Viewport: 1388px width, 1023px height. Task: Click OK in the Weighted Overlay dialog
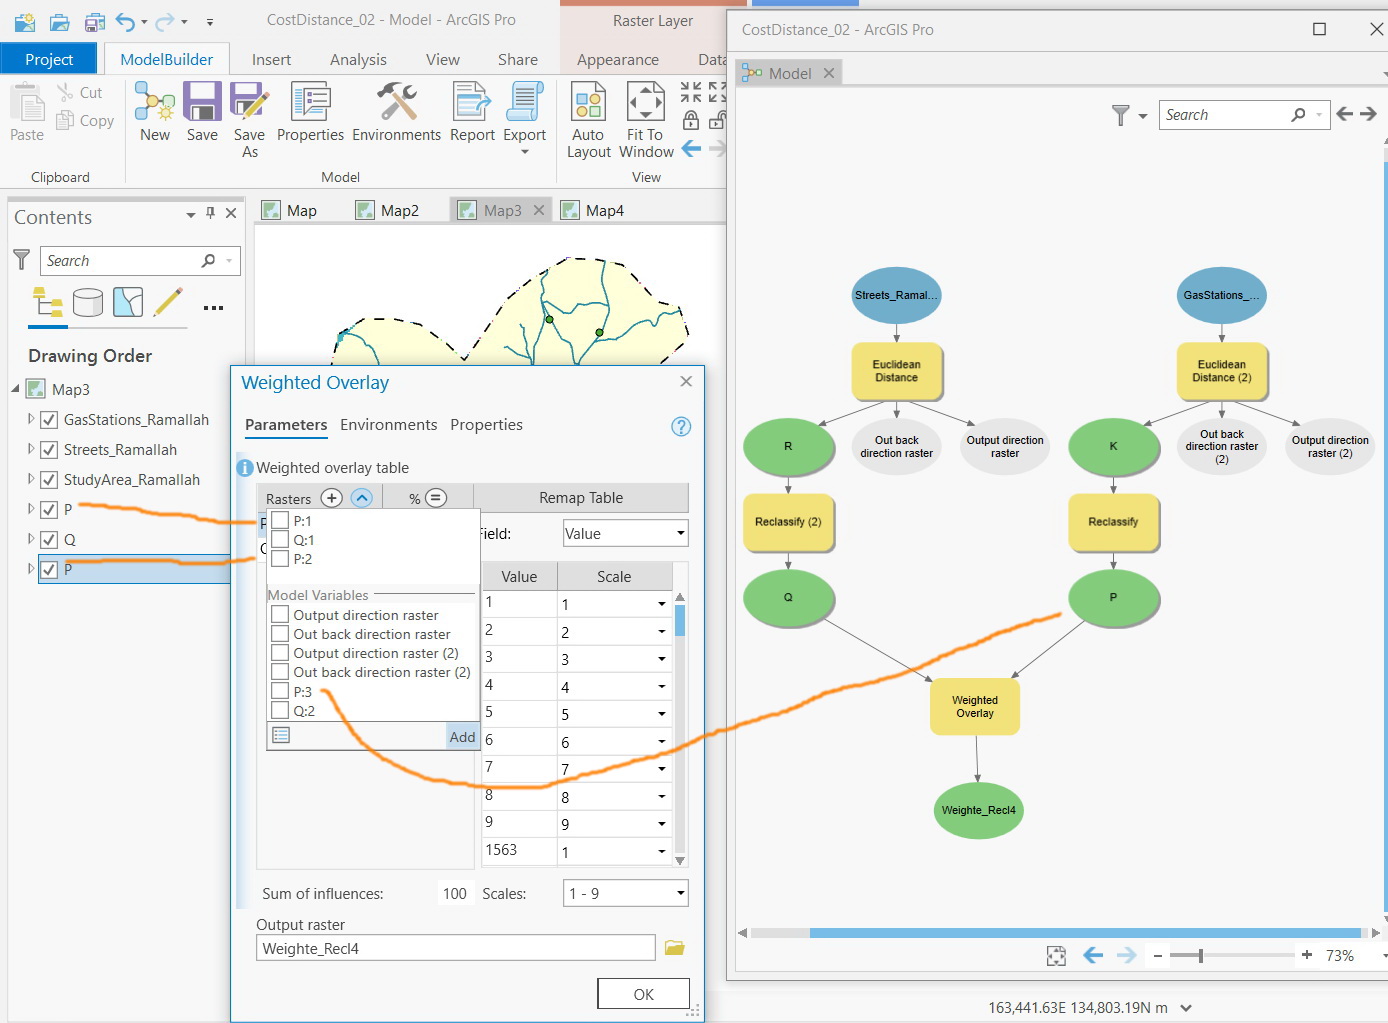pyautogui.click(x=644, y=994)
